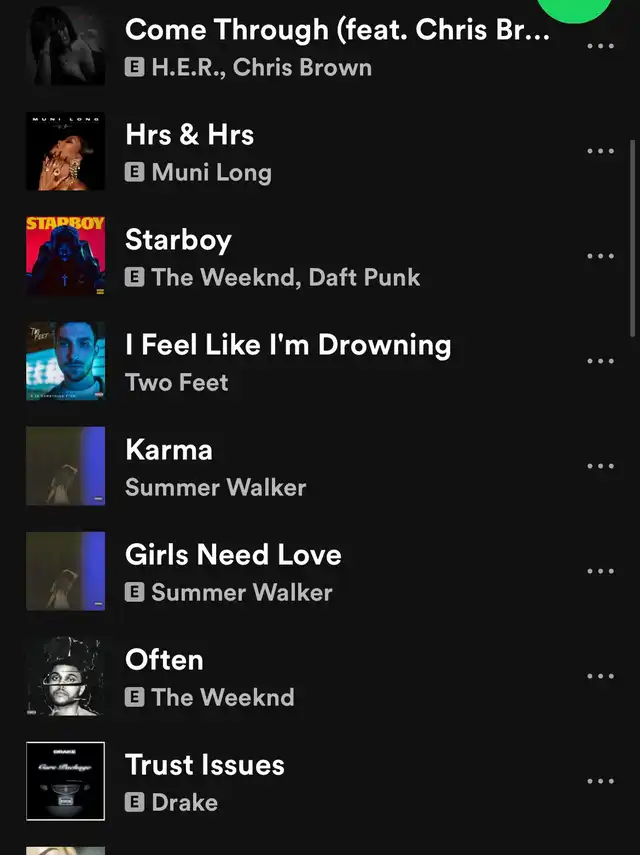Open three-dot menu for Starboy

[600, 256]
